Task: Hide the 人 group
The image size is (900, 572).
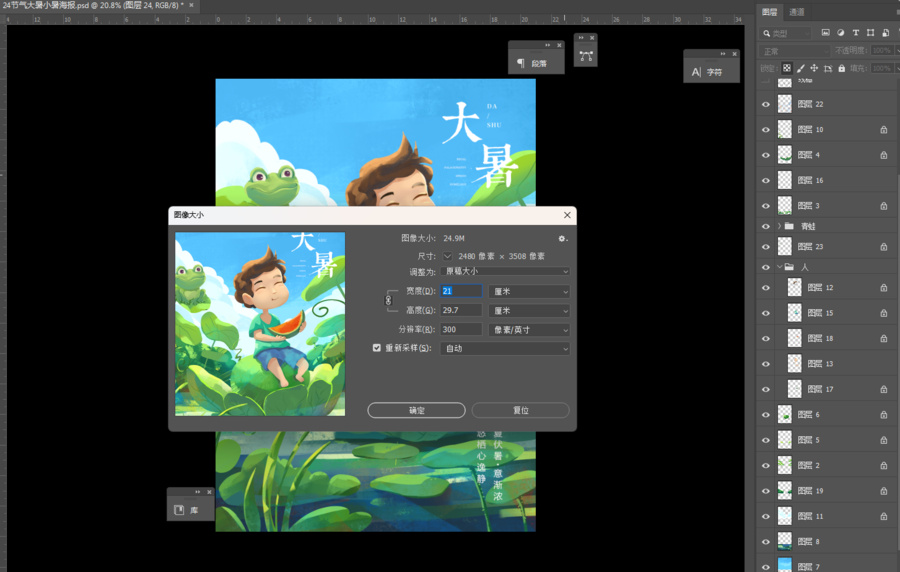Action: coord(766,267)
